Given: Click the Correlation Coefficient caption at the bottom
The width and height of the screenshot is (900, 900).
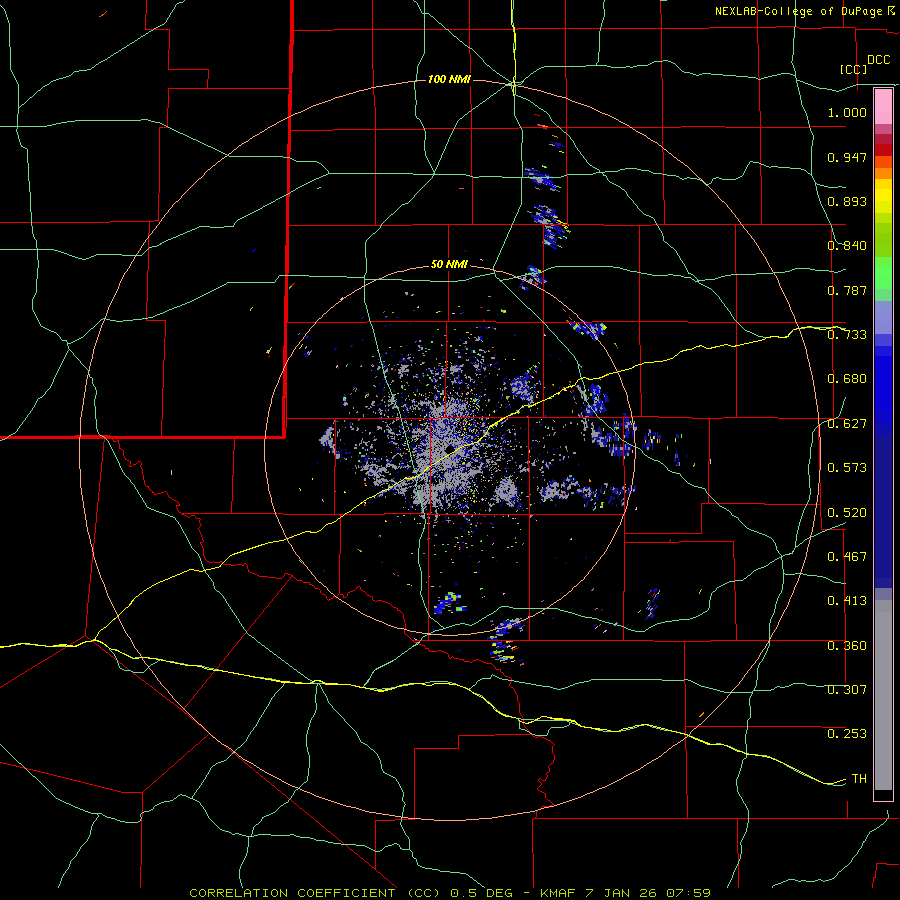Looking at the screenshot, I should pyautogui.click(x=450, y=893).
